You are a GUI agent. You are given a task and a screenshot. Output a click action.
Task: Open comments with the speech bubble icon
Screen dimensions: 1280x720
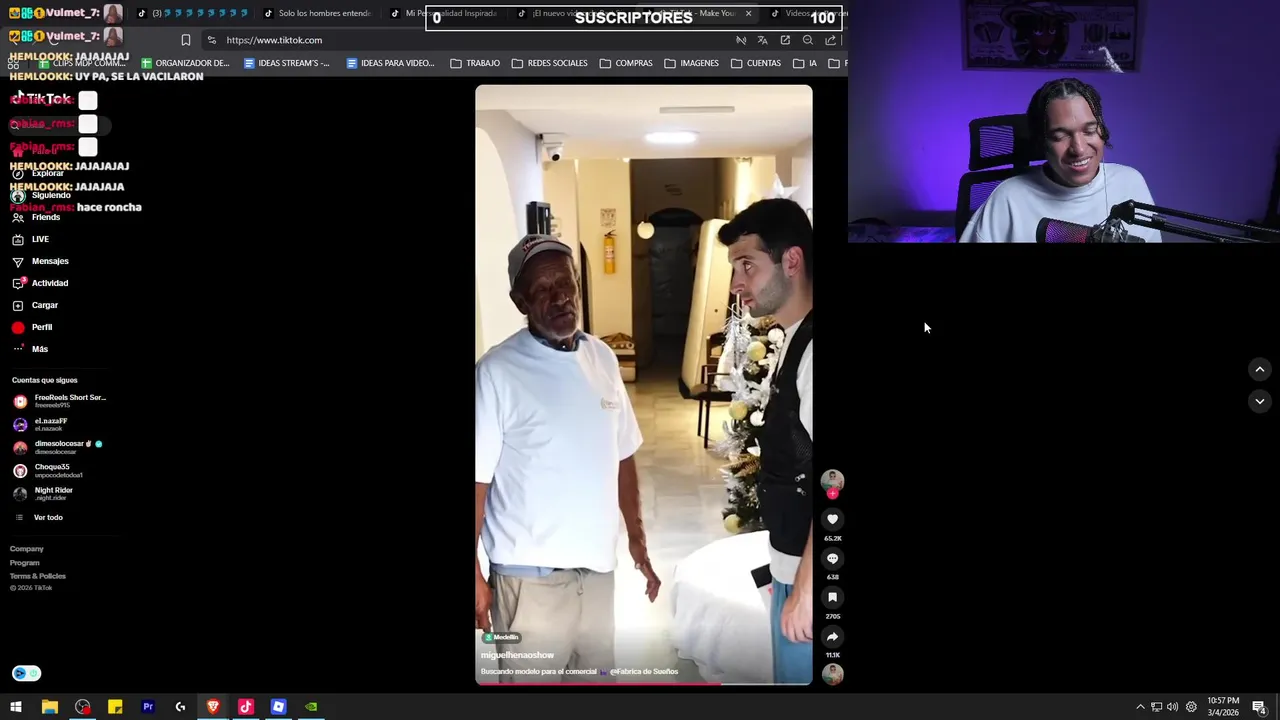tap(832, 558)
